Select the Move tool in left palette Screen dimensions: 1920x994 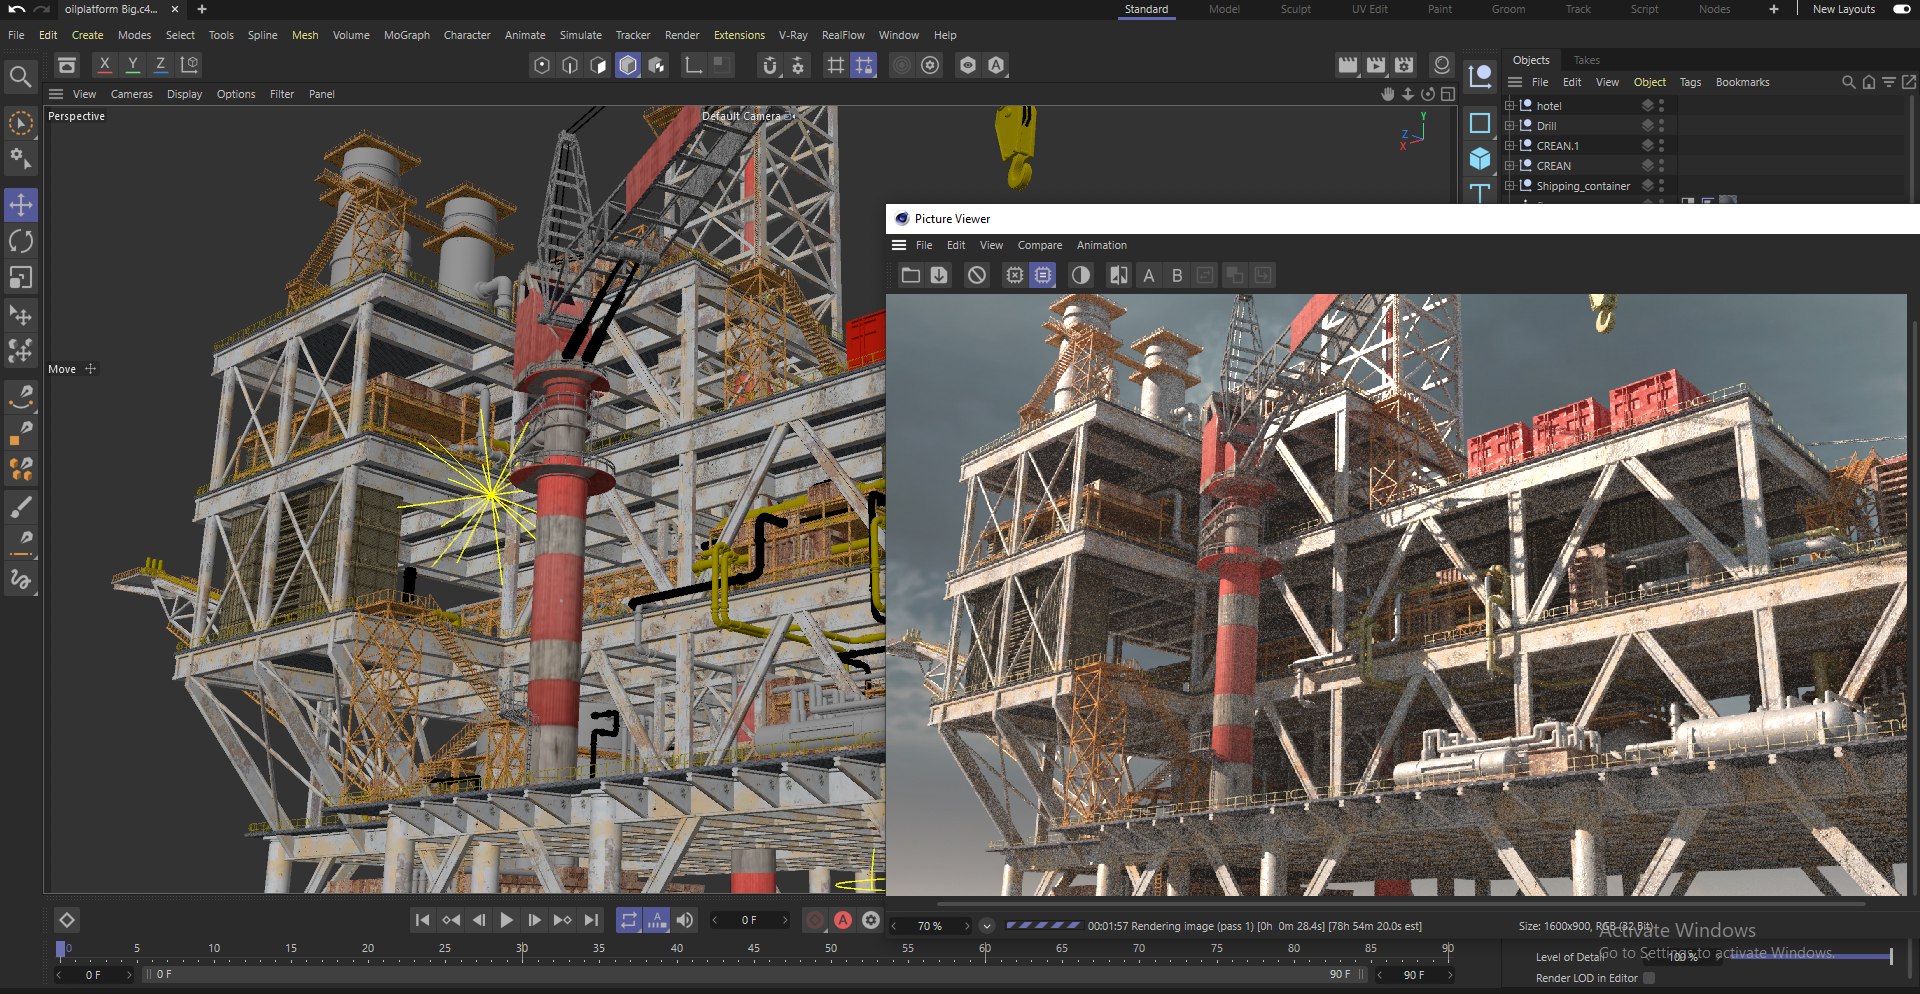point(21,205)
